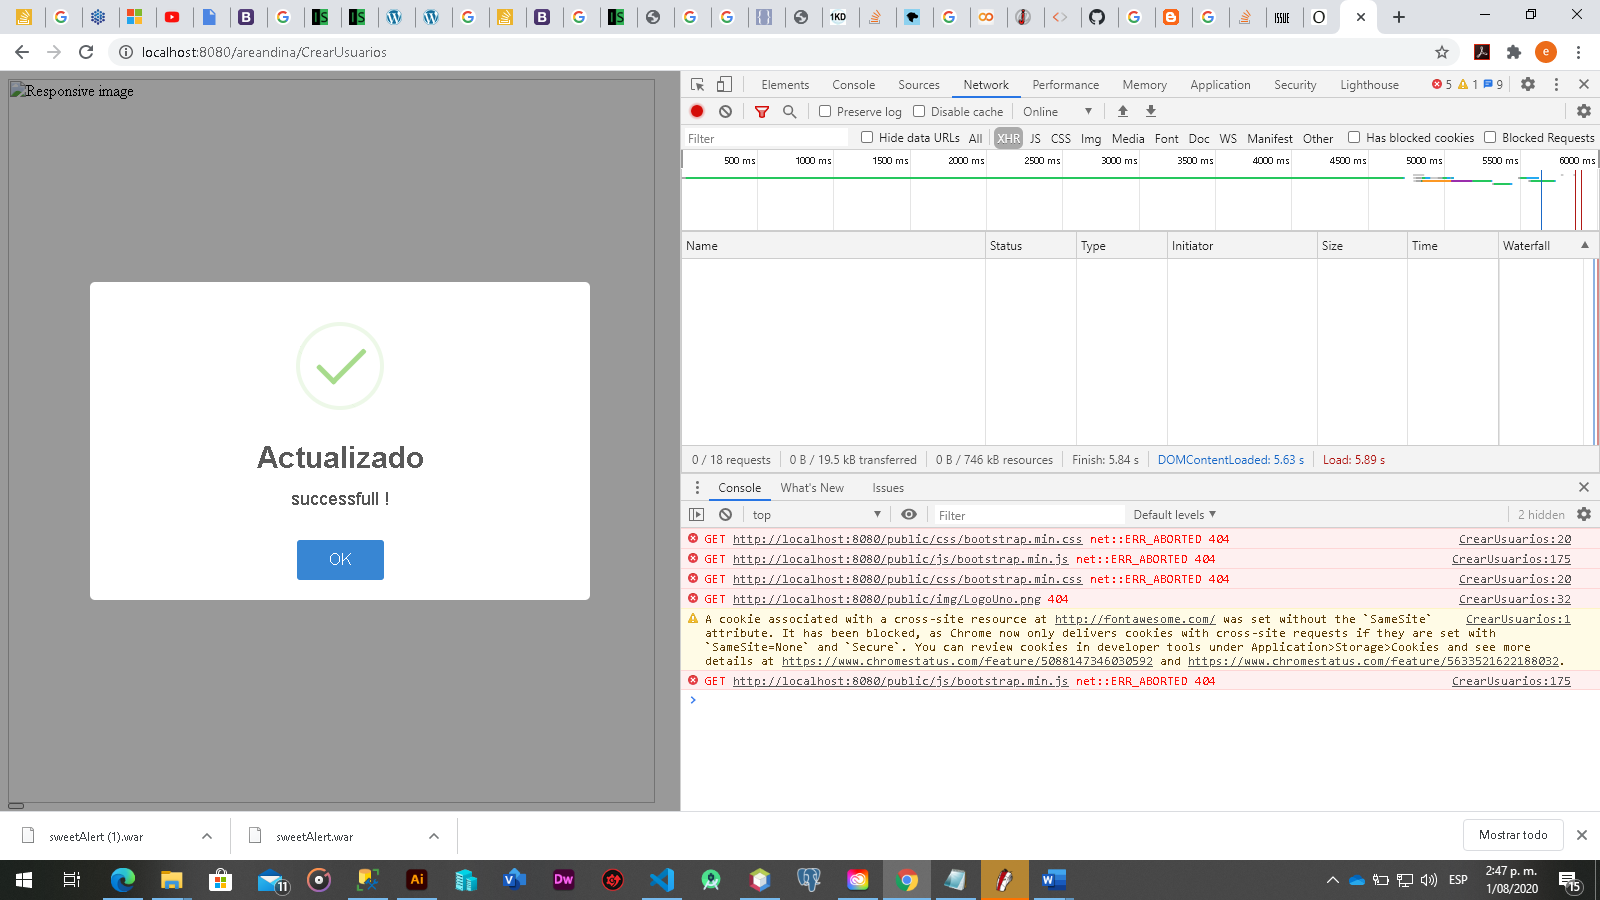Screen dimensions: 1600x900
Task: Open the LogoUno.png 404 URL
Action: (887, 600)
